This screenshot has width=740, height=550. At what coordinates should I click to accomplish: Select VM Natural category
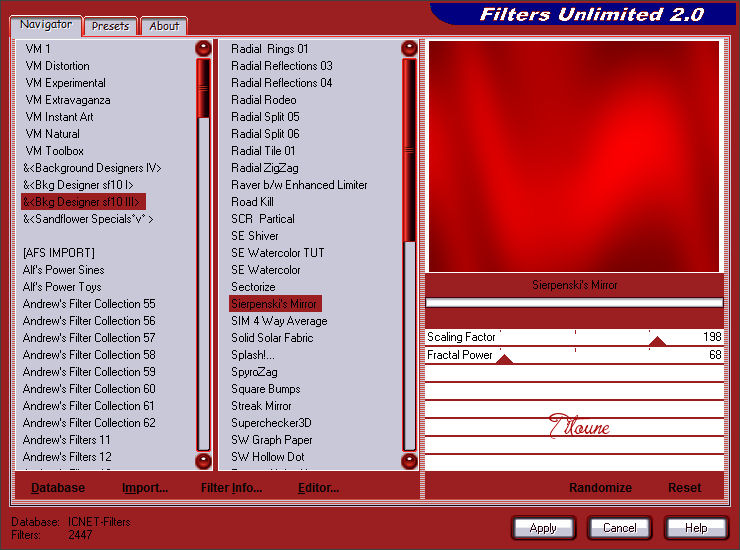[x=52, y=134]
